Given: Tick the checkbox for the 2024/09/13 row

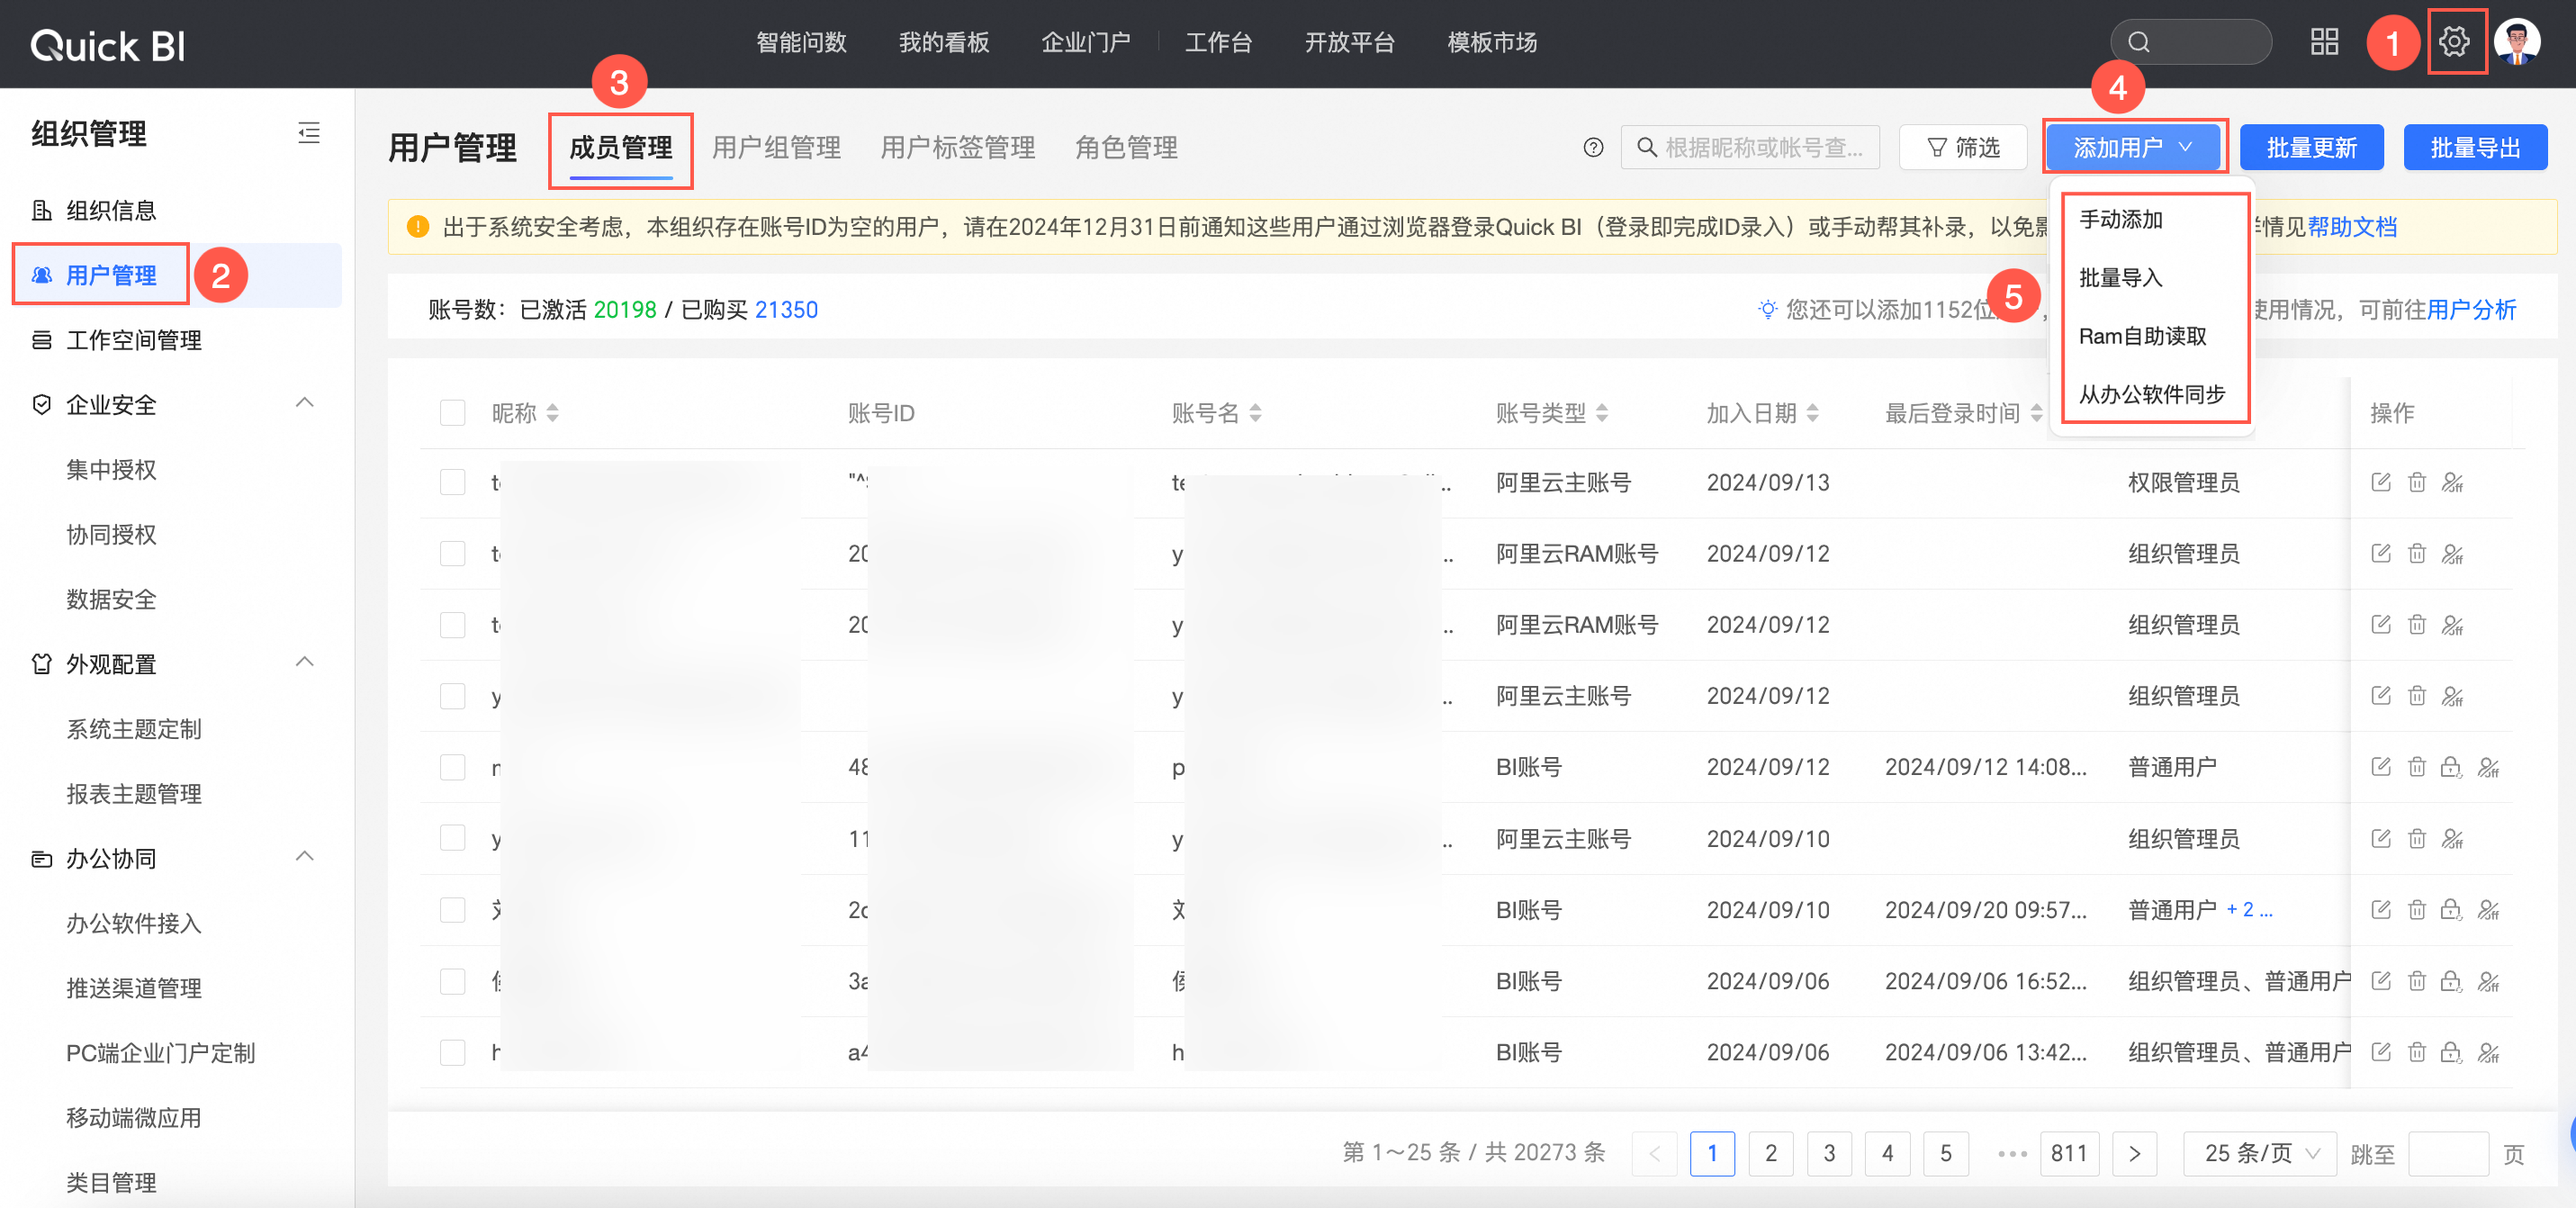Looking at the screenshot, I should [452, 482].
